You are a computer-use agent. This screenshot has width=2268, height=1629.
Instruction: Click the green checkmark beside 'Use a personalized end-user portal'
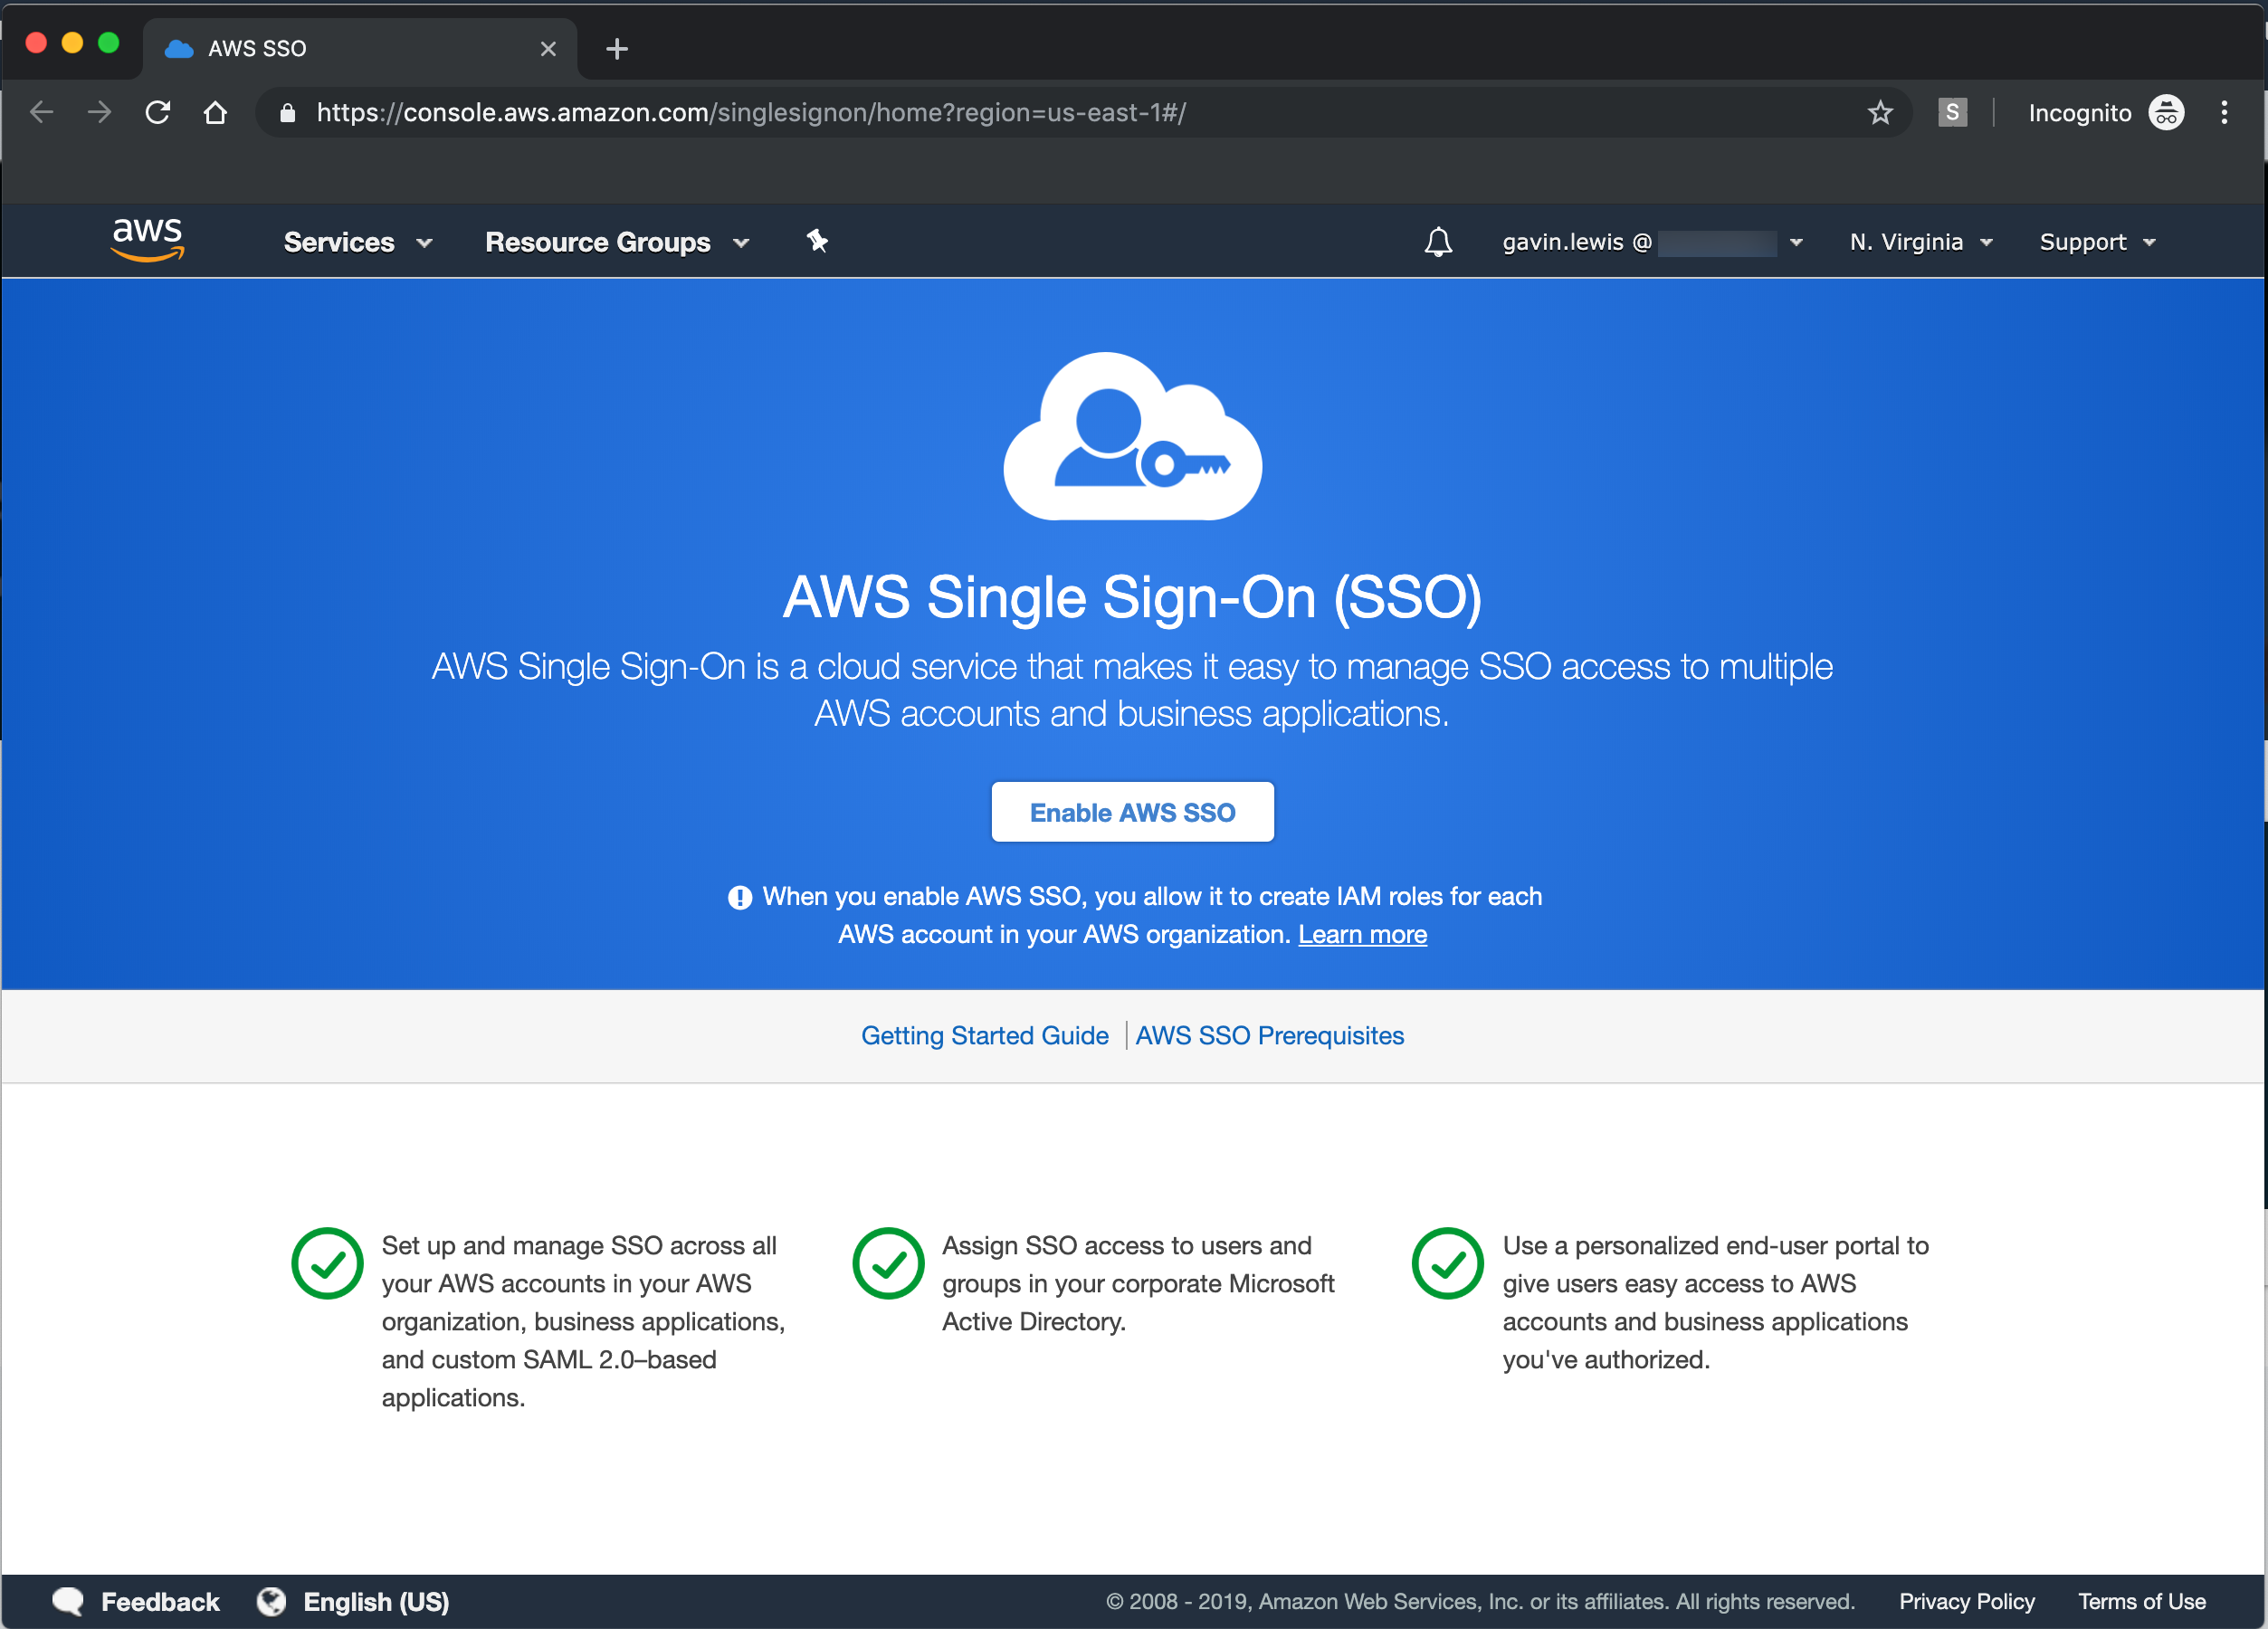click(x=1447, y=1263)
